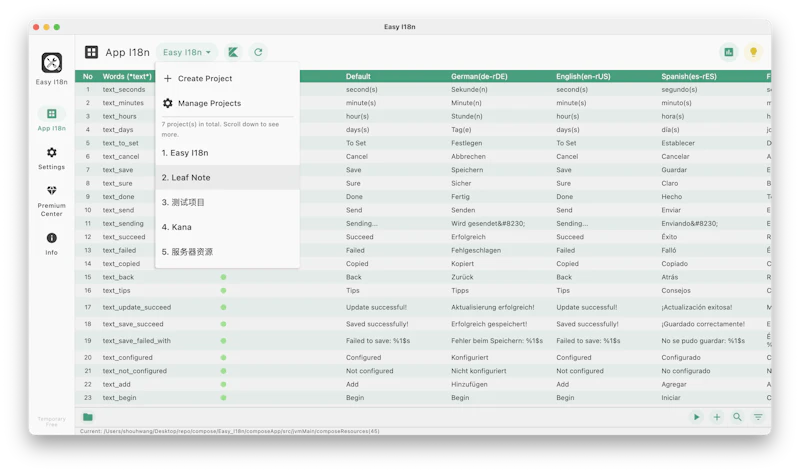Click German cell 'Wird gesendet&#8230;'
Viewport: 800px width, 473px height.
pyautogui.click(x=488, y=223)
